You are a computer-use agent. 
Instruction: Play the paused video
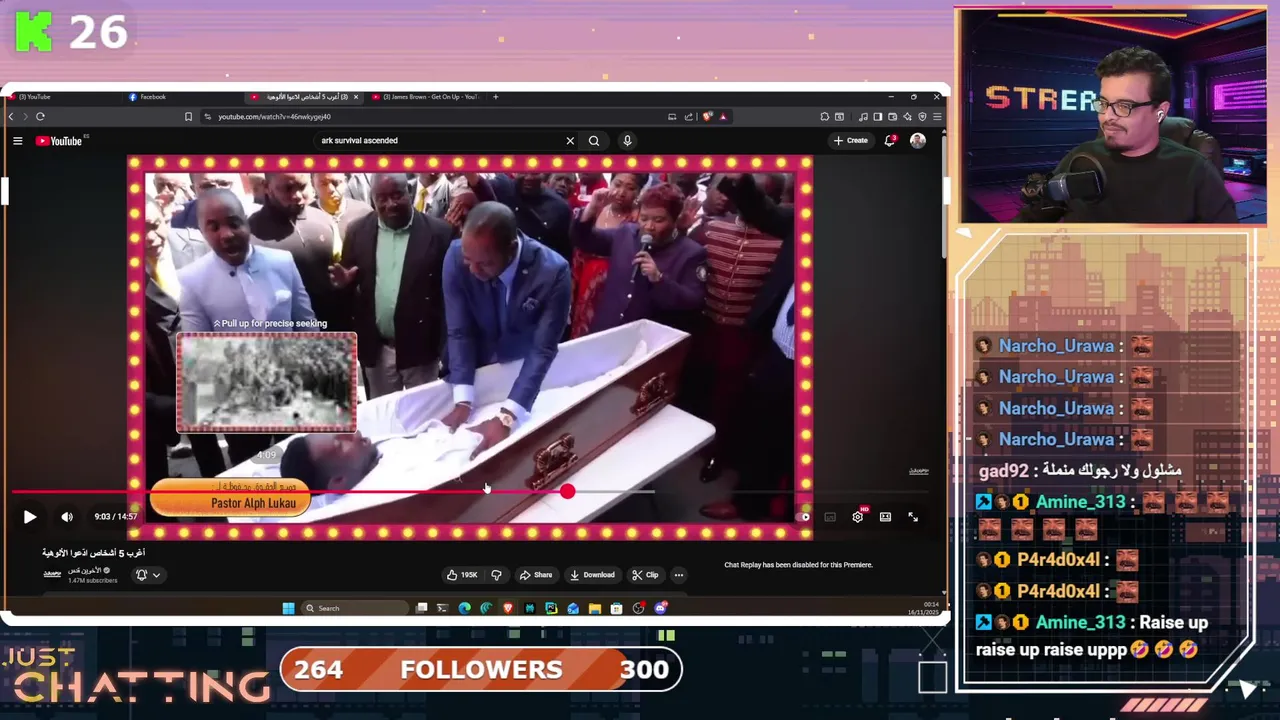pos(29,517)
